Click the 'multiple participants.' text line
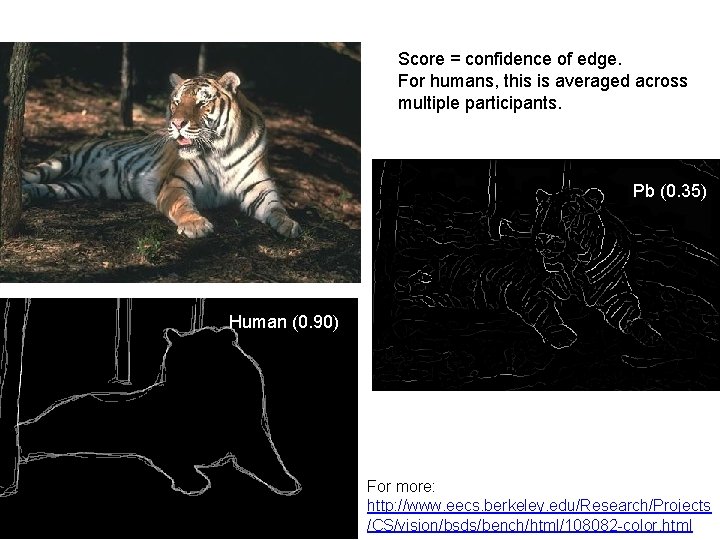 tap(479, 103)
